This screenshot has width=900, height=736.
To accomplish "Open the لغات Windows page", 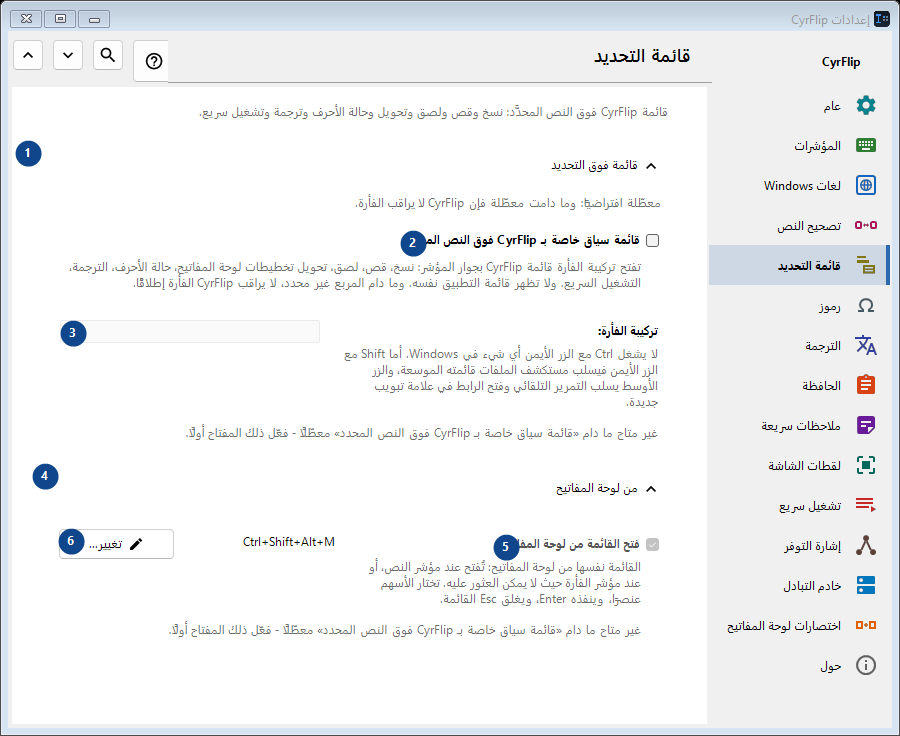I will (798, 185).
